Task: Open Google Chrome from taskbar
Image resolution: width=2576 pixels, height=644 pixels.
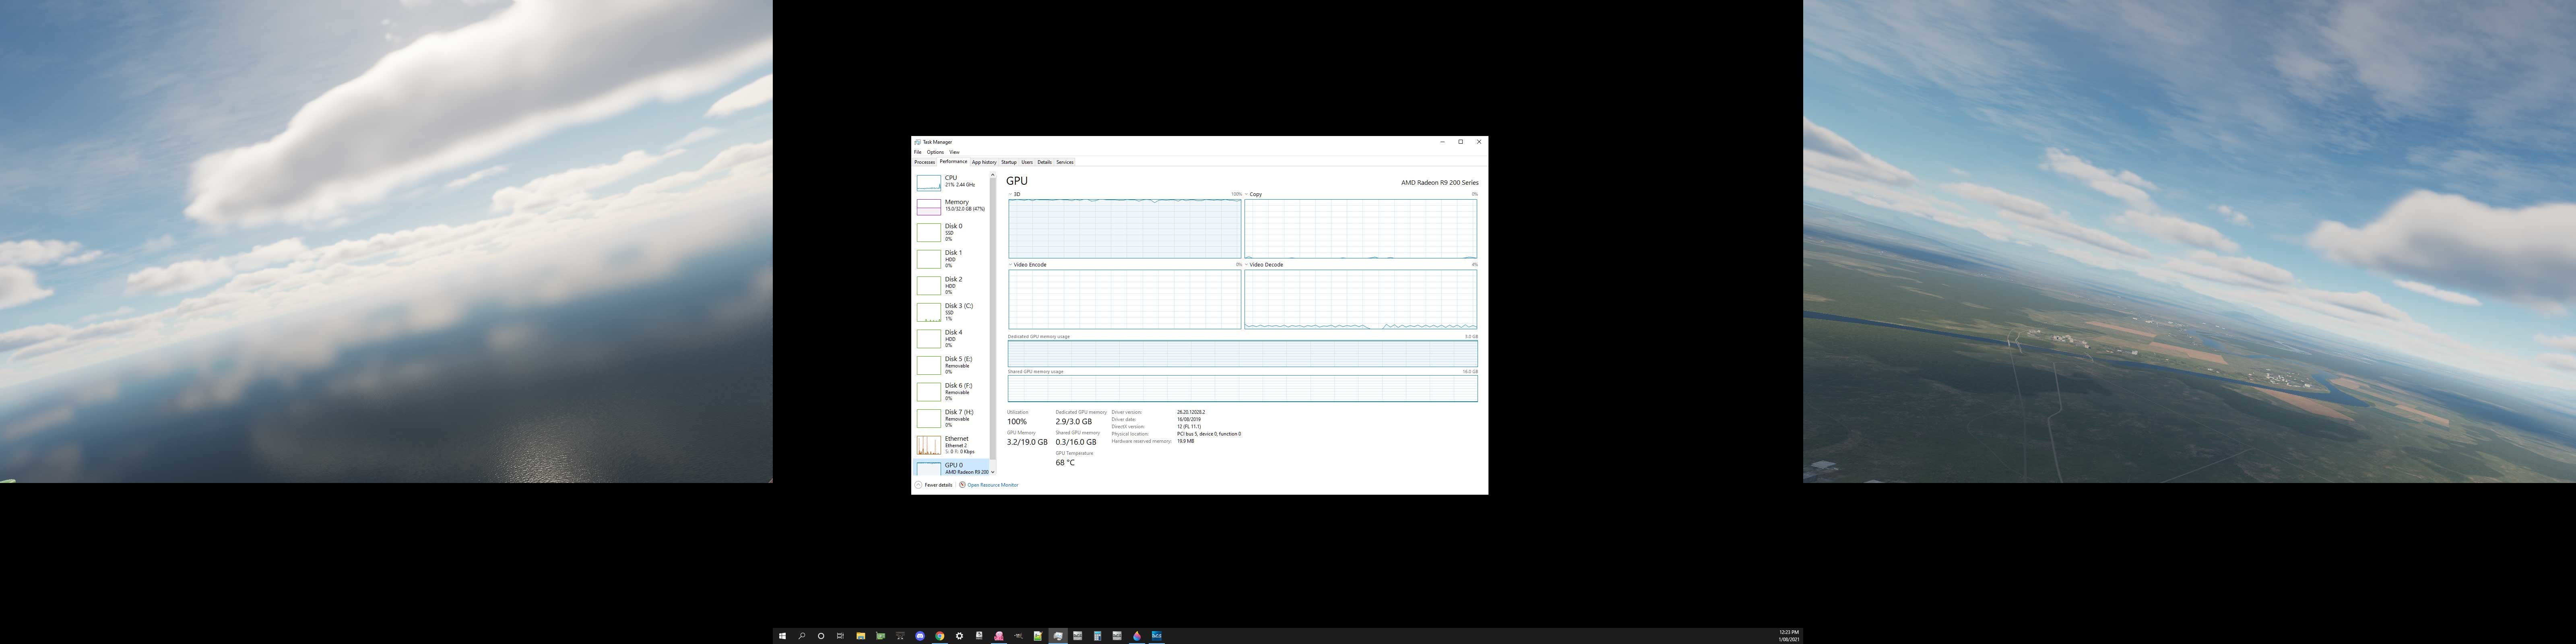Action: click(939, 636)
